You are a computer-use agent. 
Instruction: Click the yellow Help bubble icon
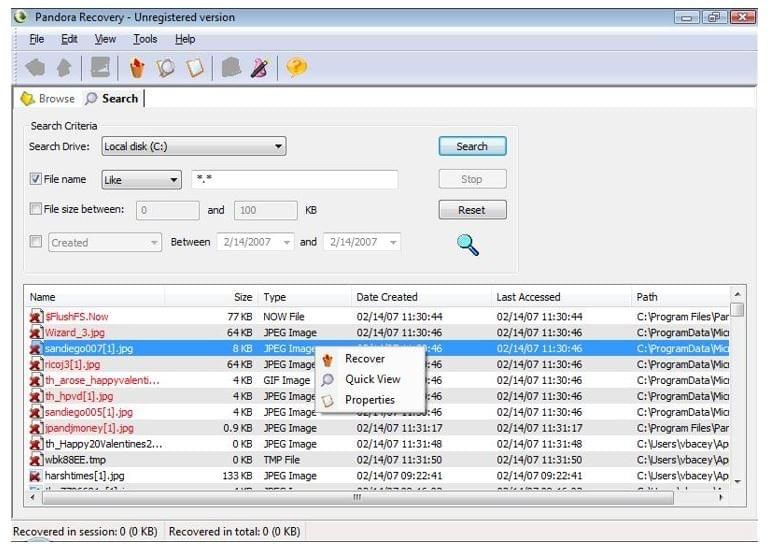click(x=296, y=67)
